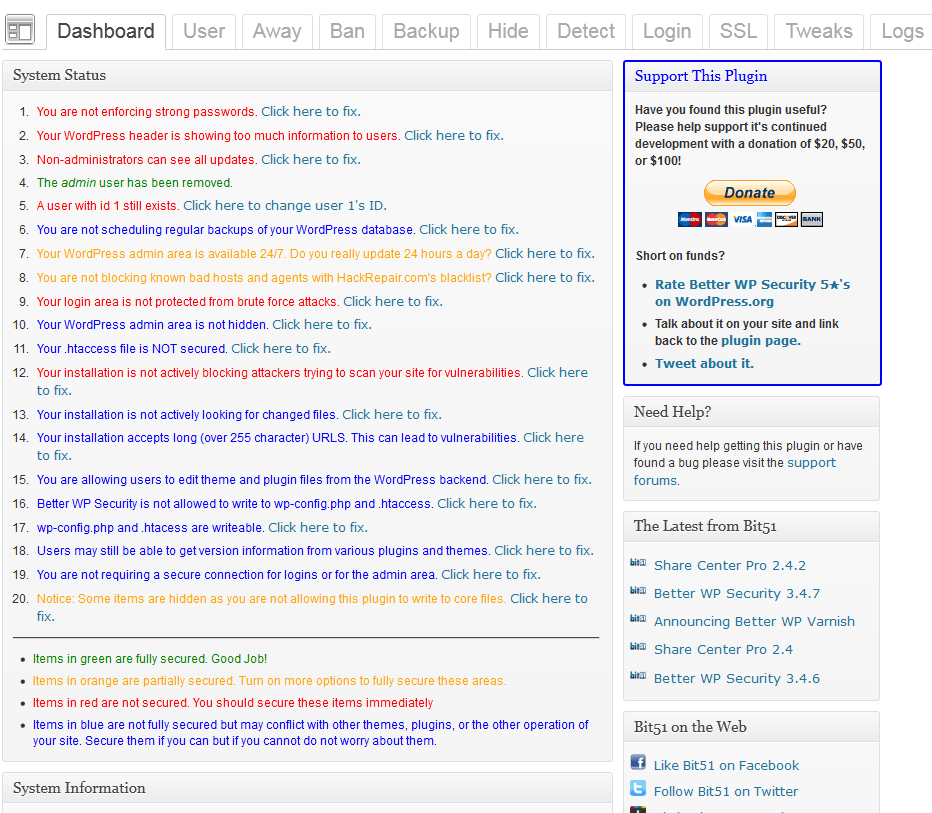Image resolution: width=932 pixels, height=813 pixels.
Task: Click the bit51 icon beside Announcing Better WP Varnish
Action: pos(638,619)
